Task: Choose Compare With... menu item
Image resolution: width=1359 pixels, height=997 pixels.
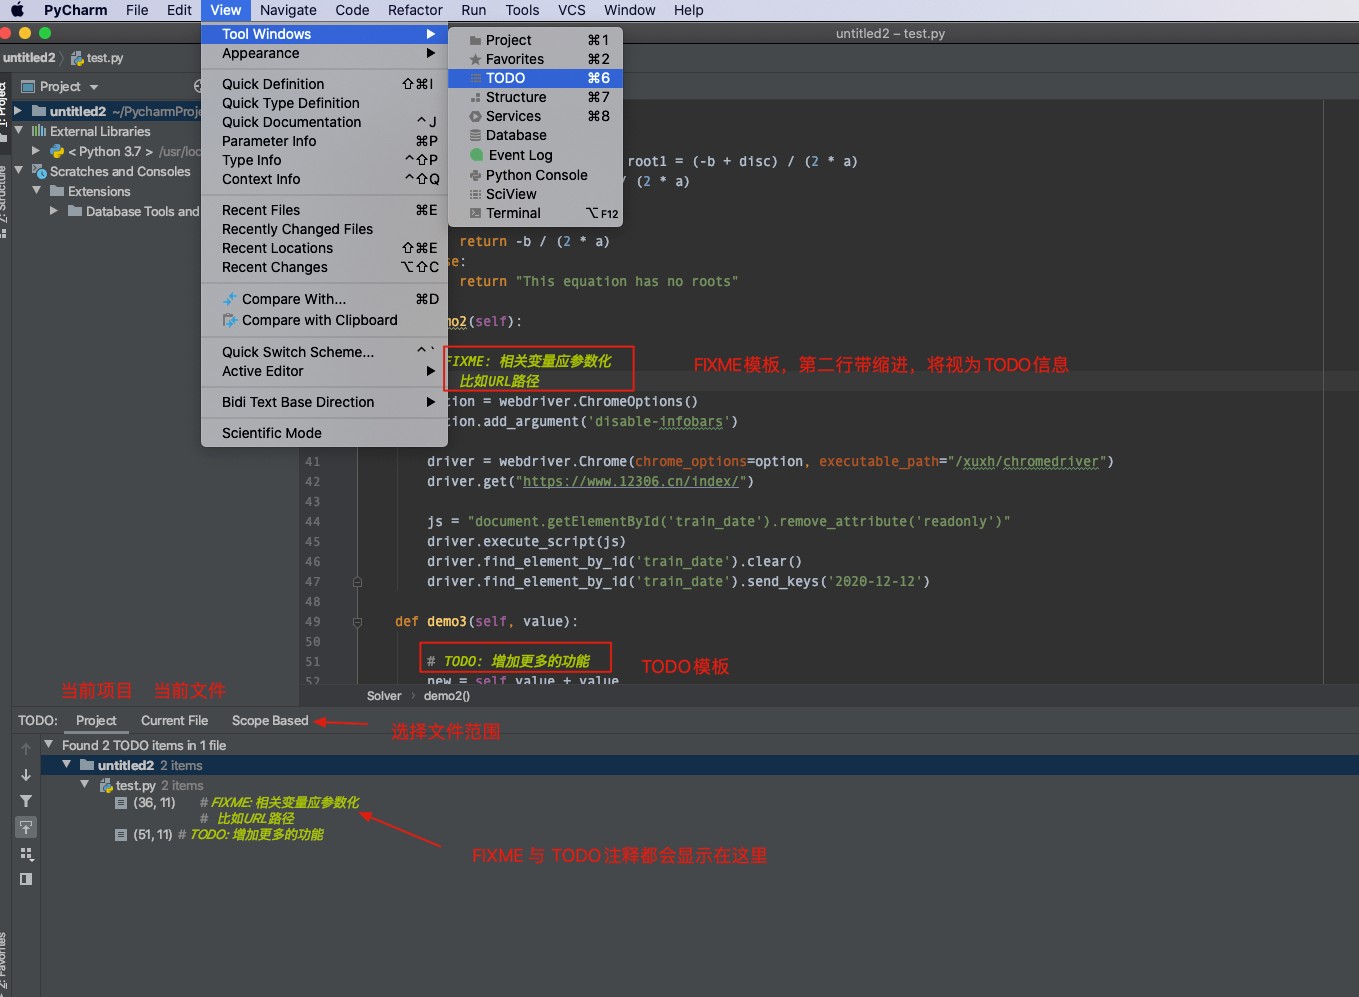Action: (324, 299)
